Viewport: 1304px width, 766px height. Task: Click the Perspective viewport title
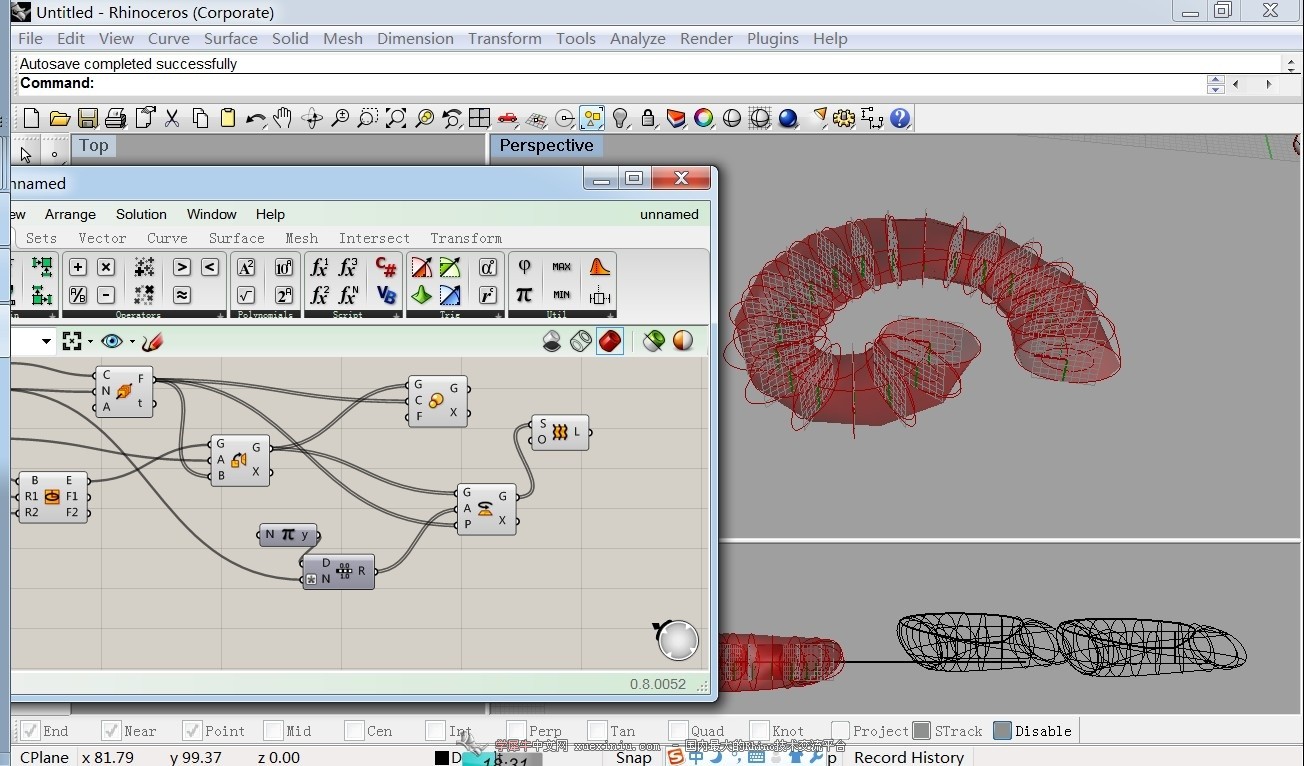(x=546, y=145)
